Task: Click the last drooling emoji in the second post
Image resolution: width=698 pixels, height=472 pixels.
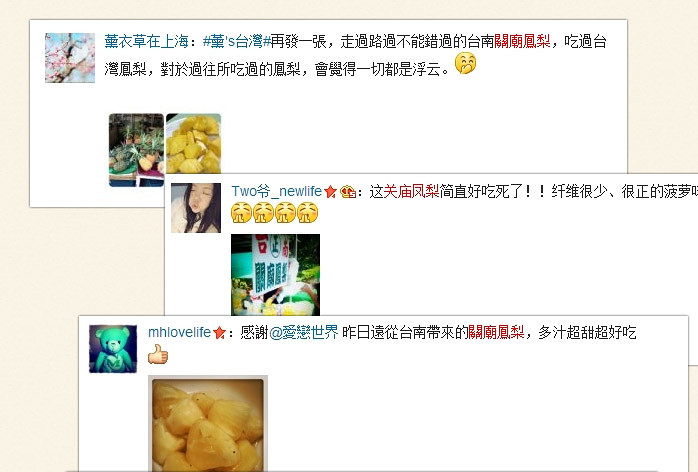Action: (308, 212)
